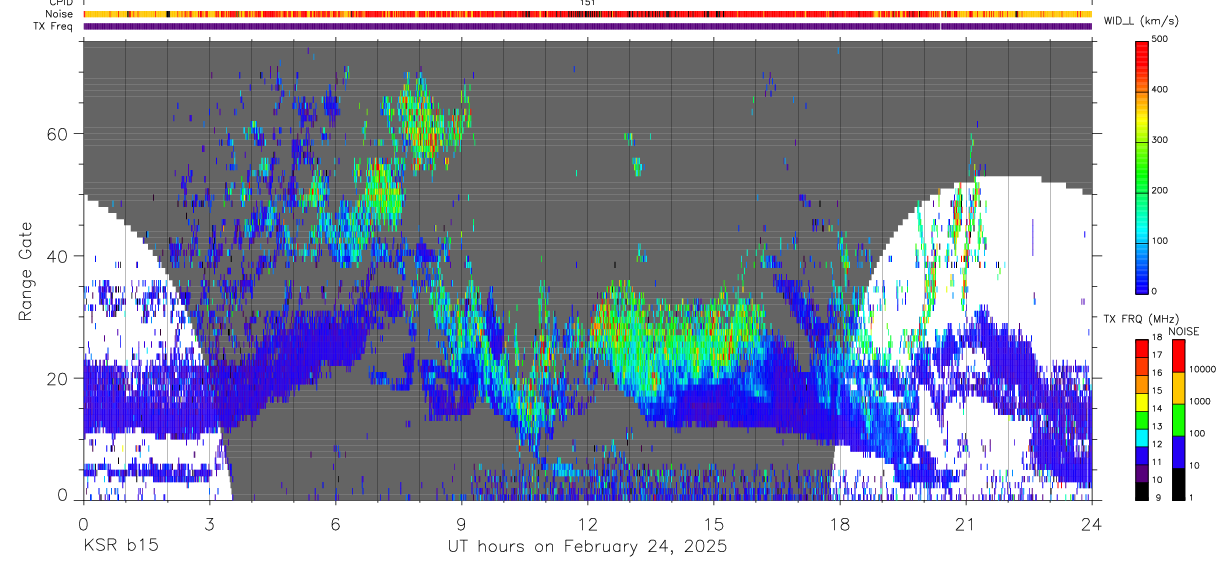Click the 'TX Freq' row label at top left
Screen dimensions: 1228x567
[x=52, y=26]
